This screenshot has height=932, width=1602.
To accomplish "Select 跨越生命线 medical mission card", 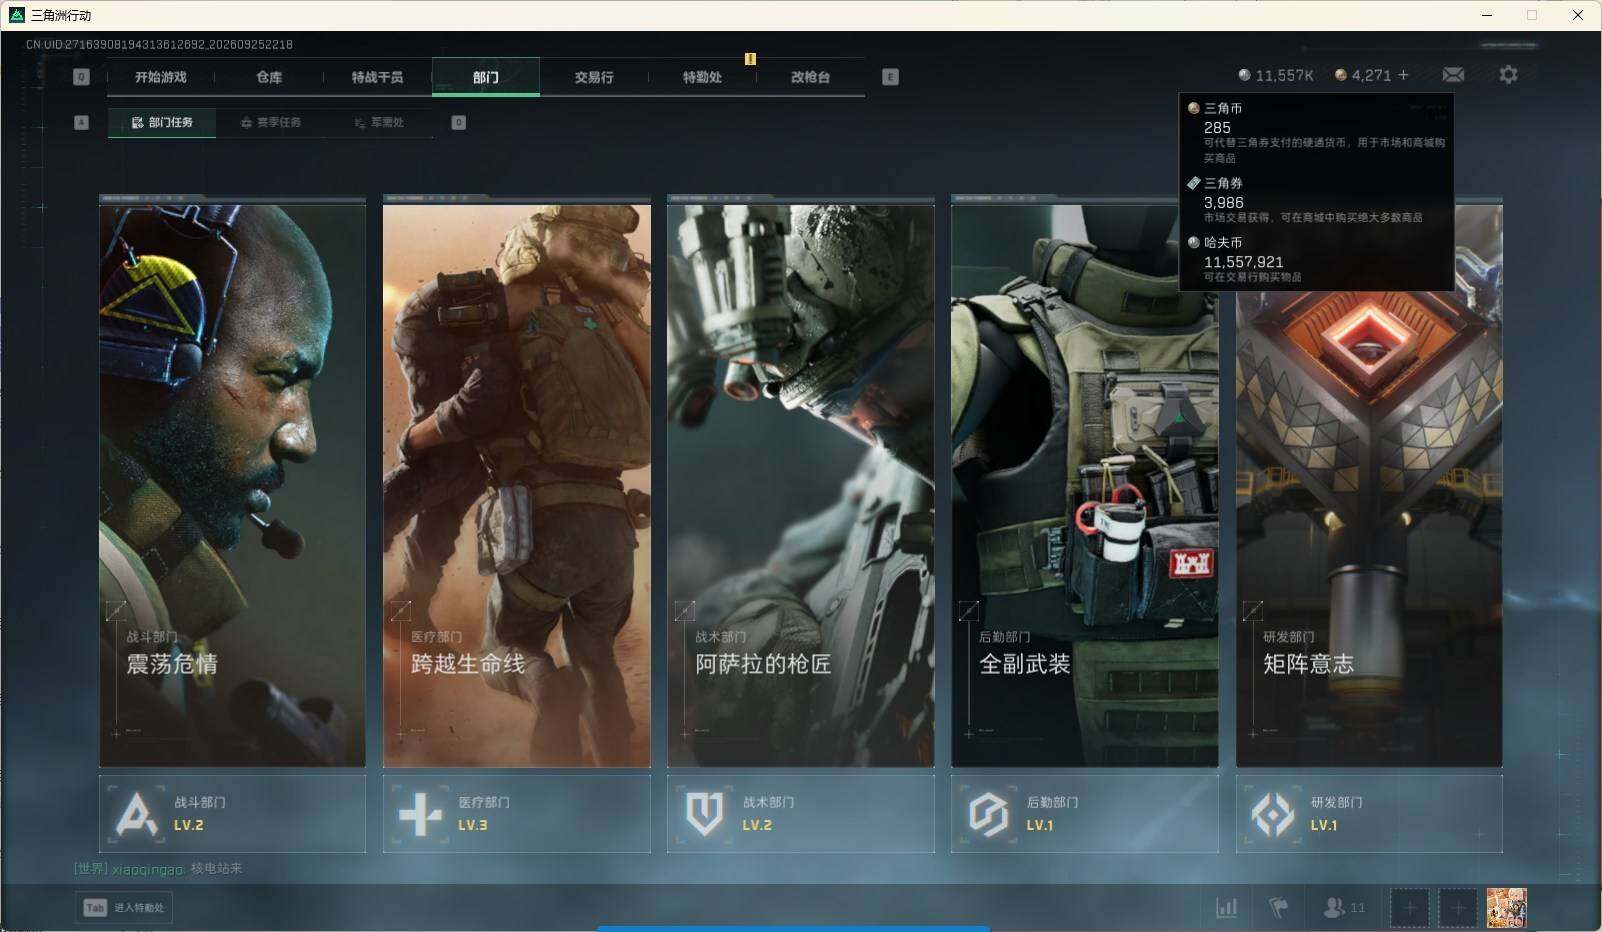I will (517, 482).
